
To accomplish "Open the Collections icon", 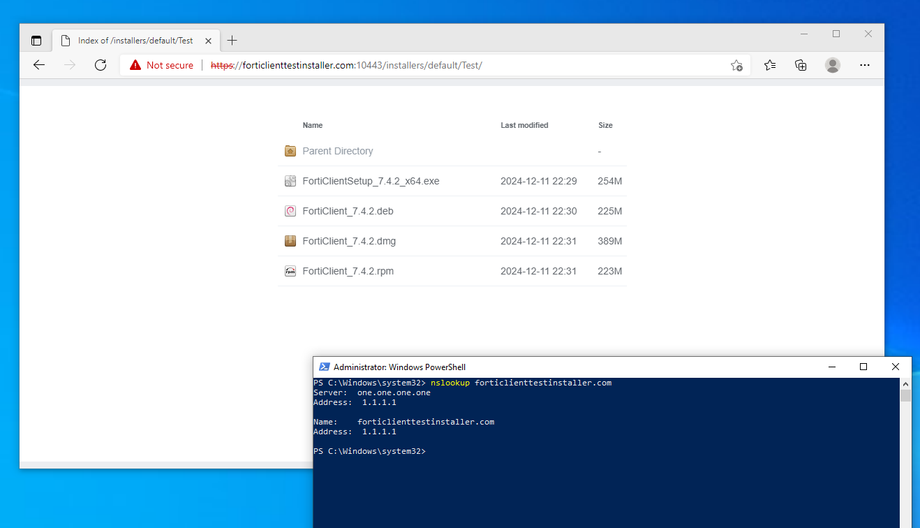I will pos(801,65).
